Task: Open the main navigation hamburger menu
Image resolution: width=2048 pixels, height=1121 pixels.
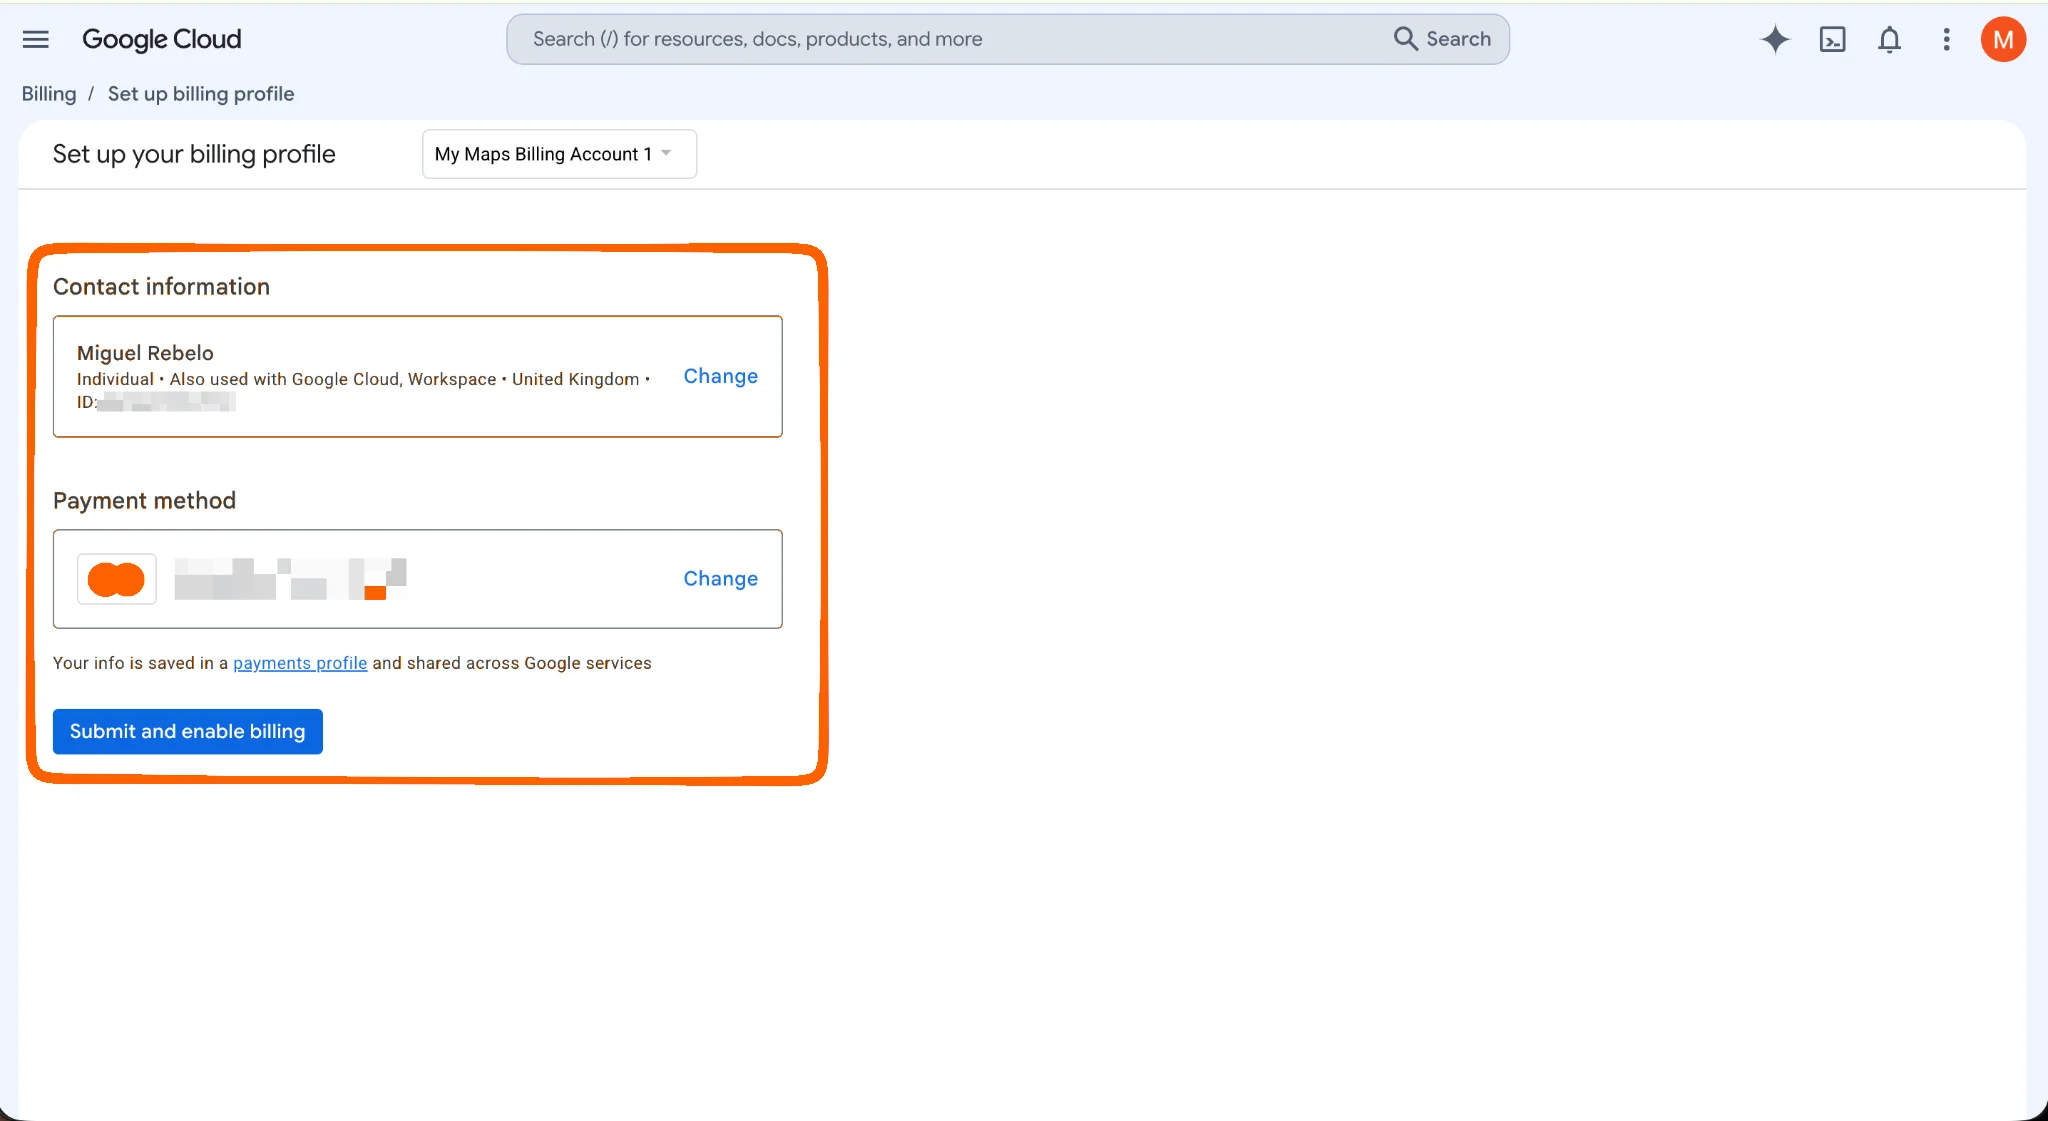Action: (x=36, y=39)
